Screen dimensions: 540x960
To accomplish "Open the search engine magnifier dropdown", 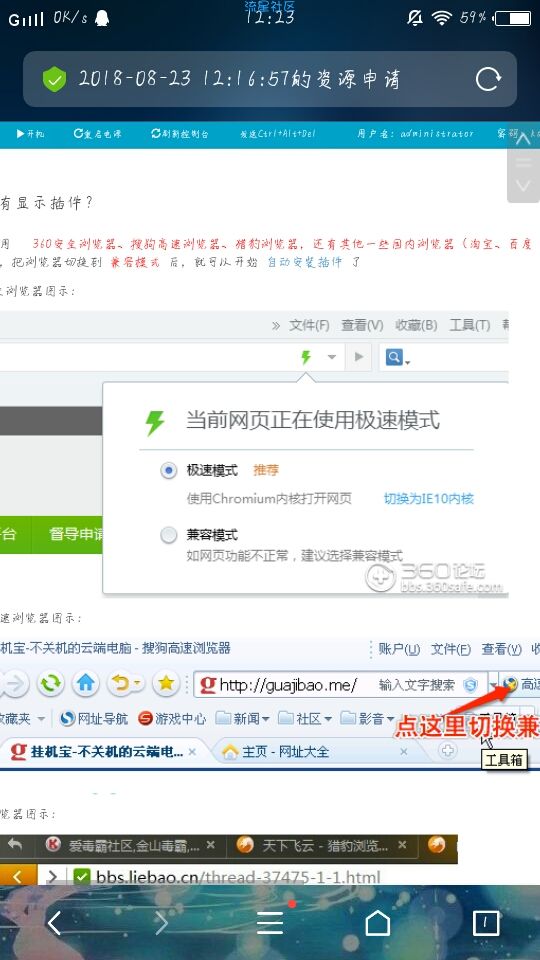I will (397, 357).
